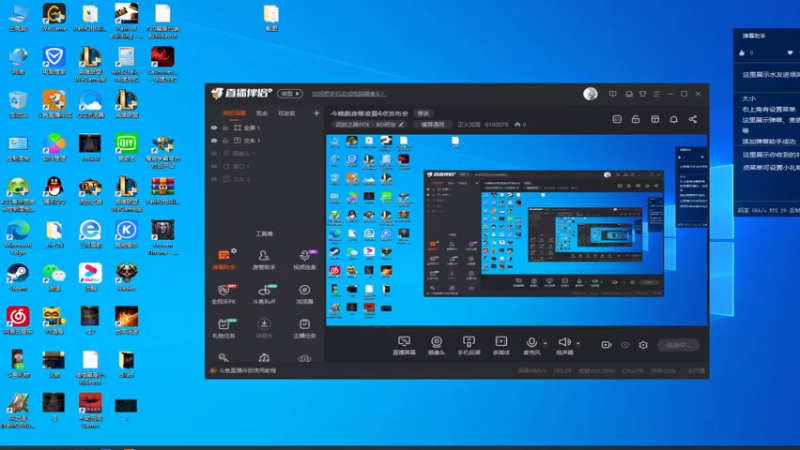Click the 全屏 1 source row
The width and height of the screenshot is (800, 450).
pos(263,128)
